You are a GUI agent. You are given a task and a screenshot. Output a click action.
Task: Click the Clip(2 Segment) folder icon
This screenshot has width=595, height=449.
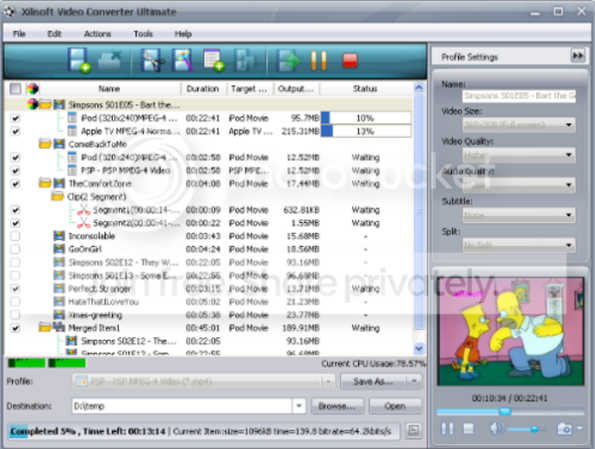pyautogui.click(x=58, y=197)
